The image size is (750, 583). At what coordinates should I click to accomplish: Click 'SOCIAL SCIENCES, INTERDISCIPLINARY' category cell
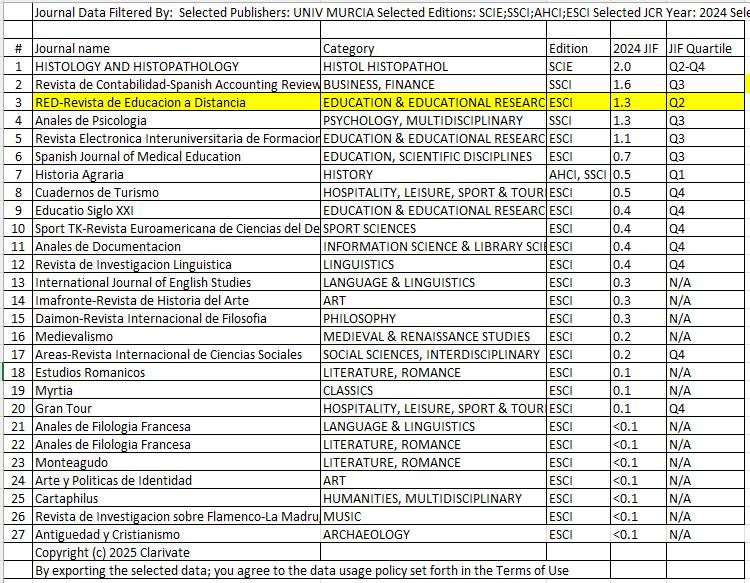pyautogui.click(x=433, y=354)
